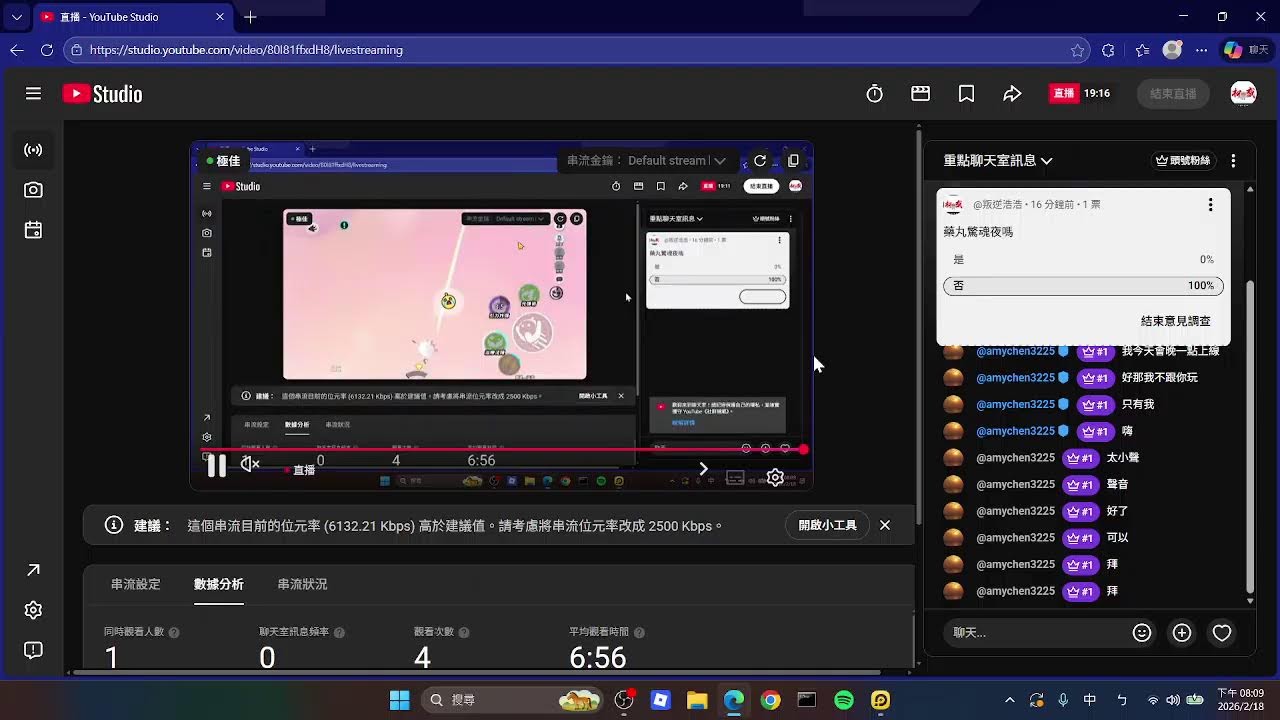The width and height of the screenshot is (1280, 720).
Task: Click 結束意見調查 to end the poll
Action: tap(1176, 321)
